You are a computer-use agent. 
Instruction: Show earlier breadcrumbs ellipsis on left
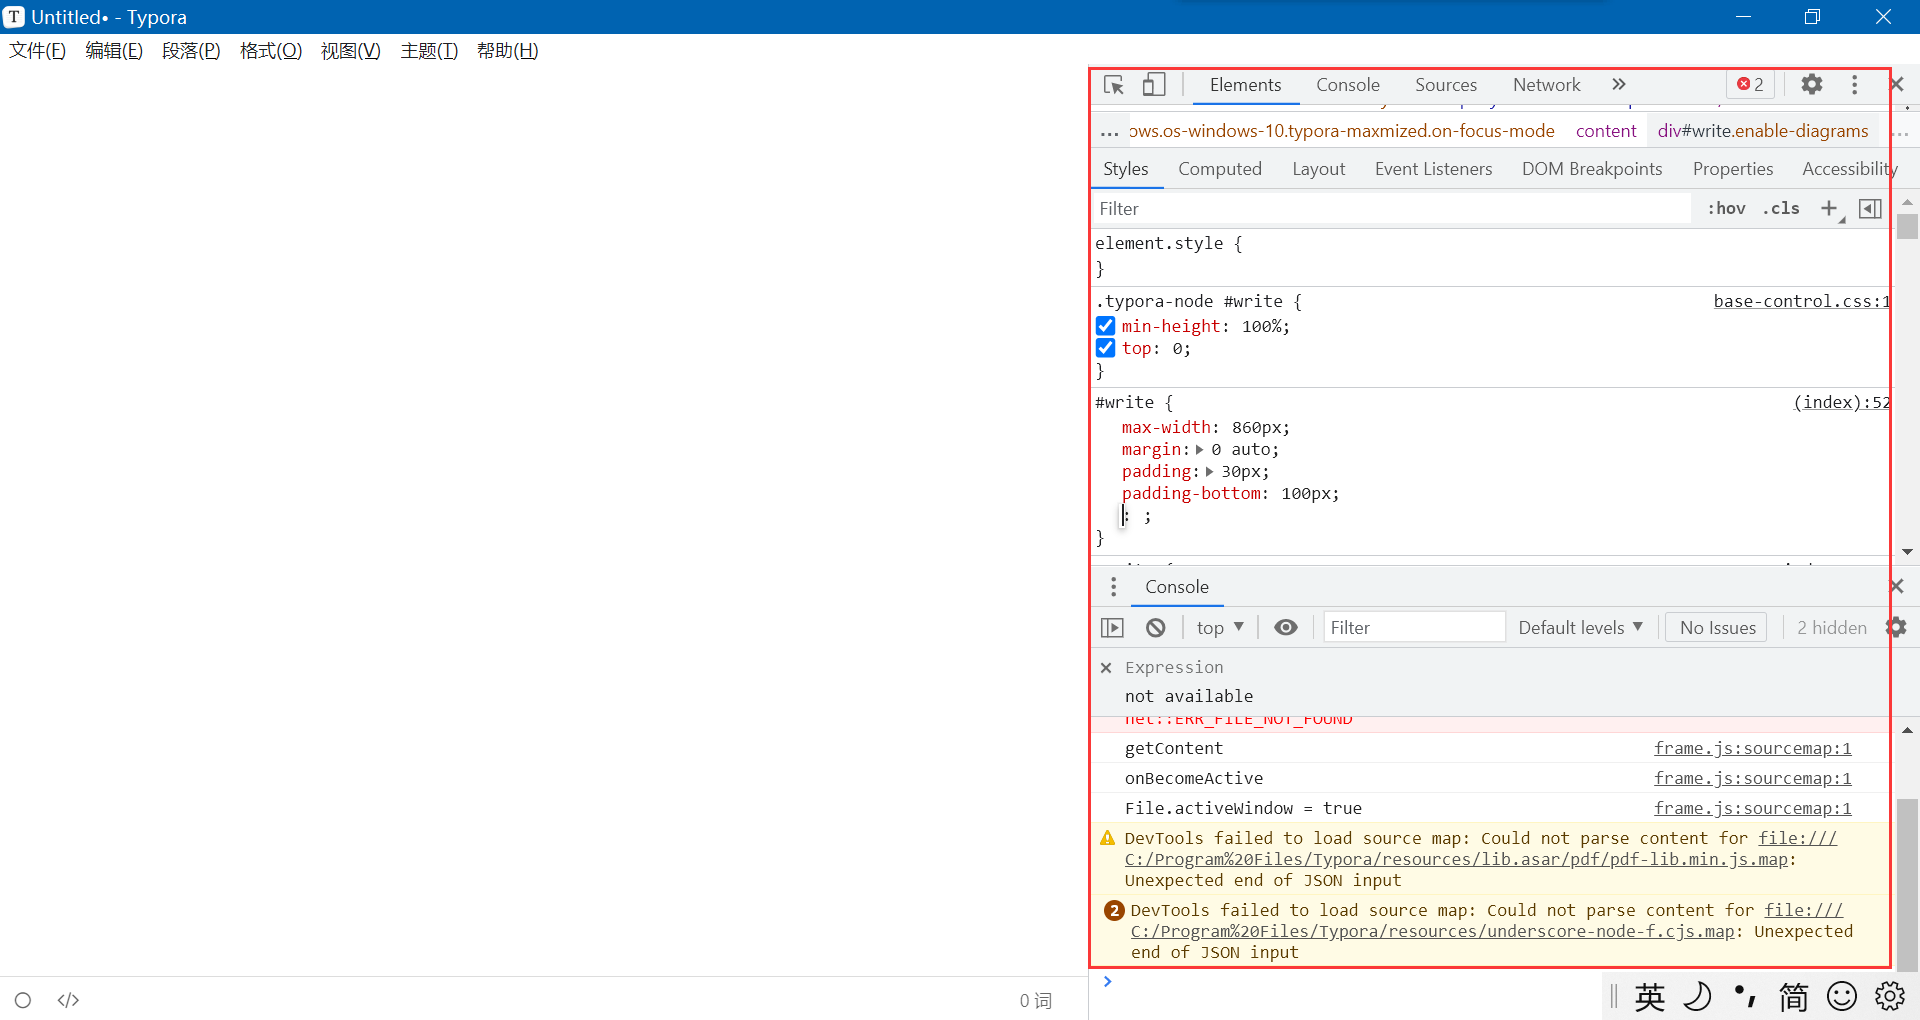pyautogui.click(x=1109, y=132)
